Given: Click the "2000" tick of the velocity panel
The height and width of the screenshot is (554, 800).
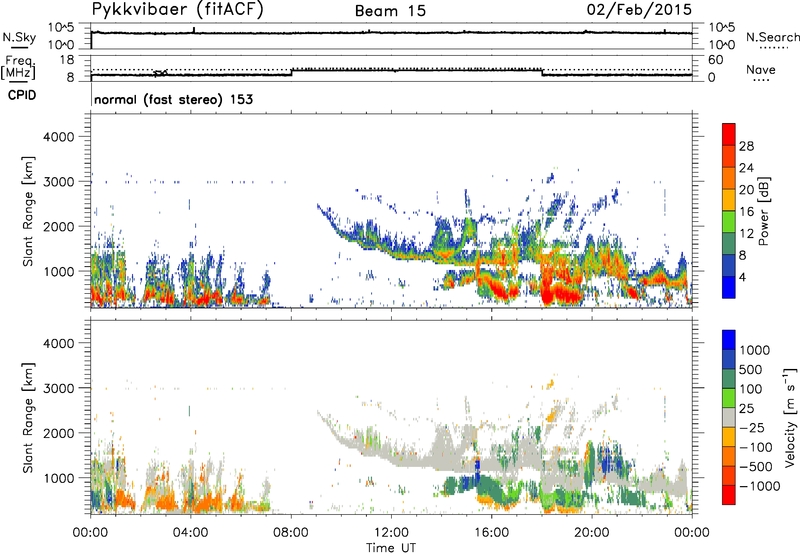Looking at the screenshot, I should 59,433.
